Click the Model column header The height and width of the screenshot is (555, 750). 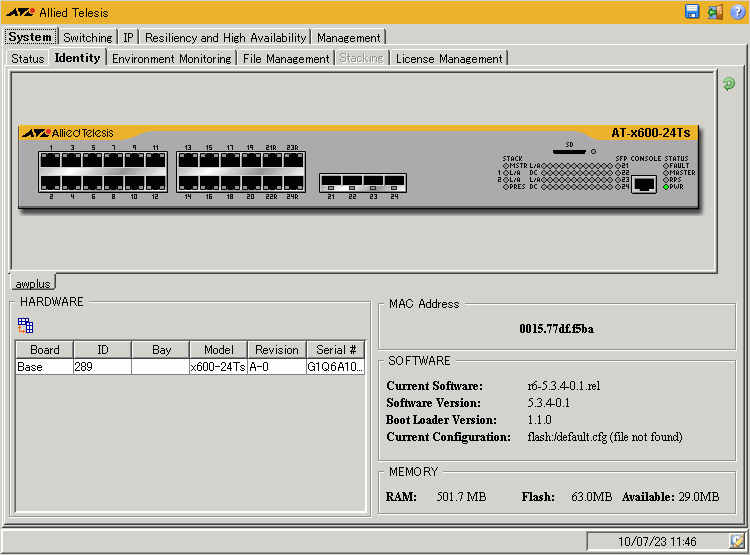219,350
